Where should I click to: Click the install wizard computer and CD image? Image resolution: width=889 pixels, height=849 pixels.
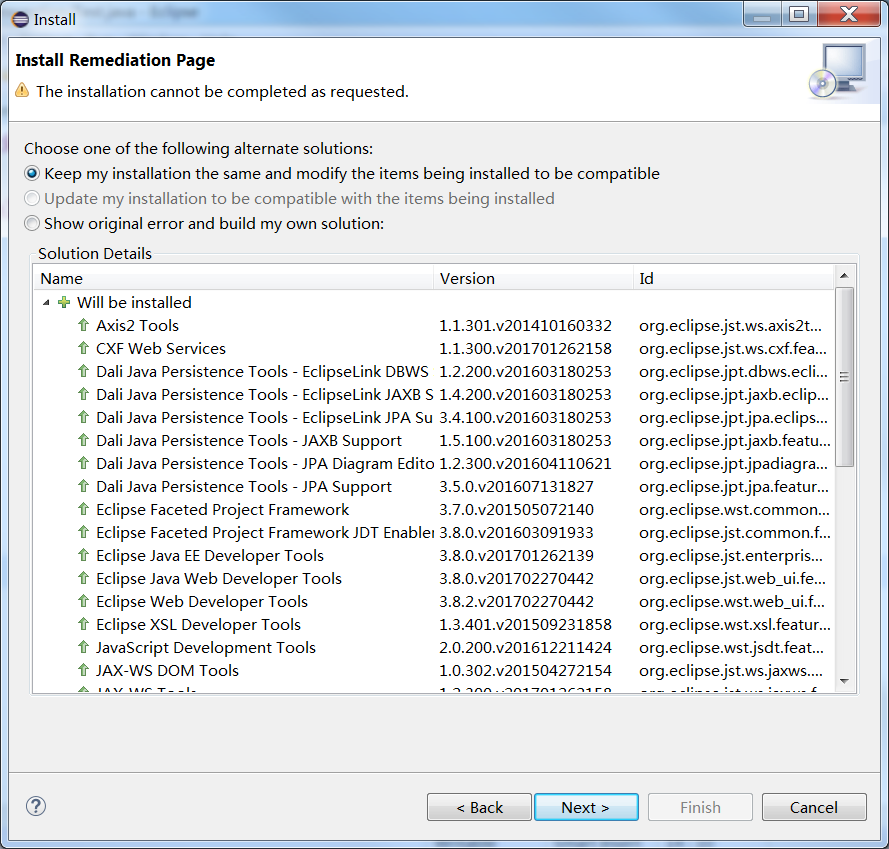pyautogui.click(x=837, y=72)
